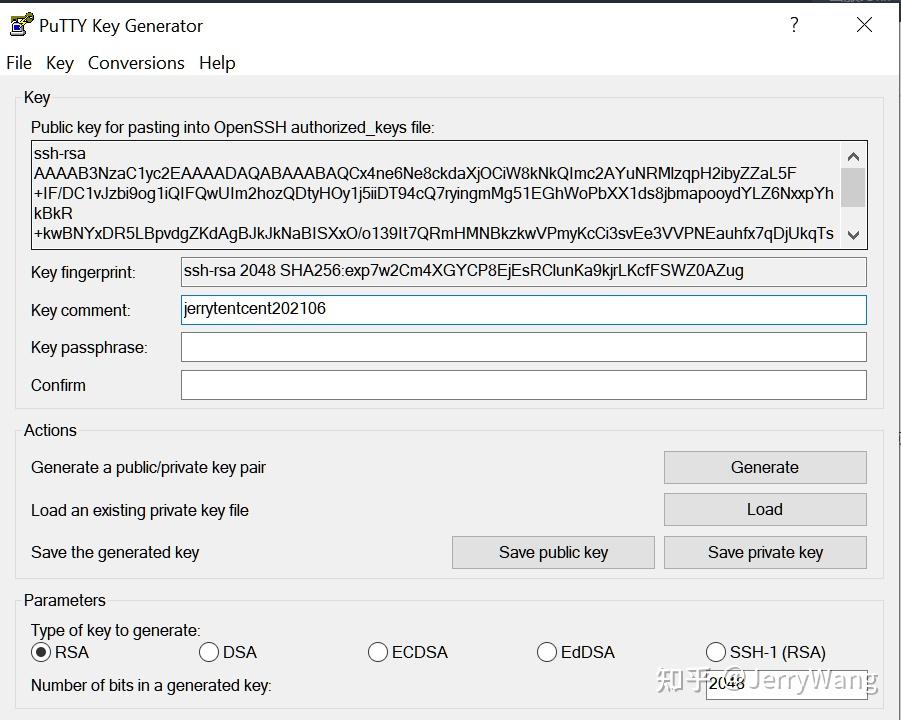
Task: Select the RSA key type
Action: coord(41,651)
